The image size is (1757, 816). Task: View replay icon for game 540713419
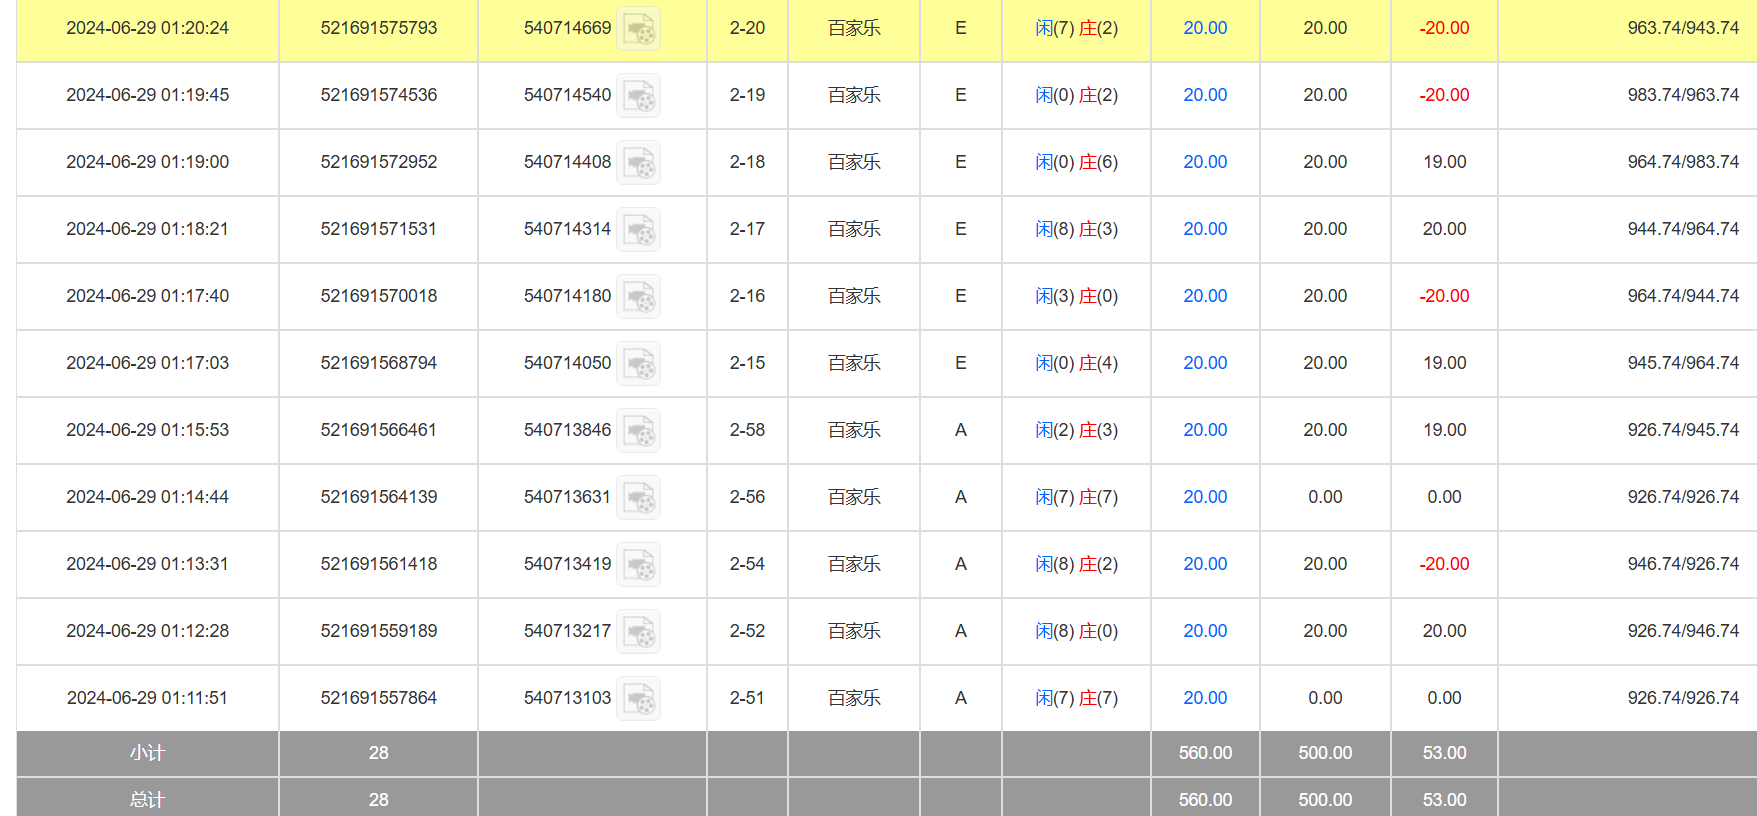coord(638,565)
